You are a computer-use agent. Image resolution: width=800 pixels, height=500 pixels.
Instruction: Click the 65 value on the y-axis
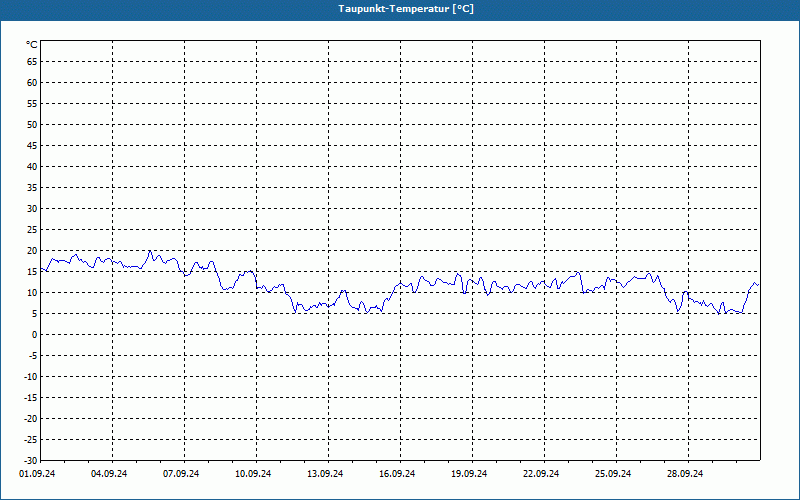click(x=32, y=62)
